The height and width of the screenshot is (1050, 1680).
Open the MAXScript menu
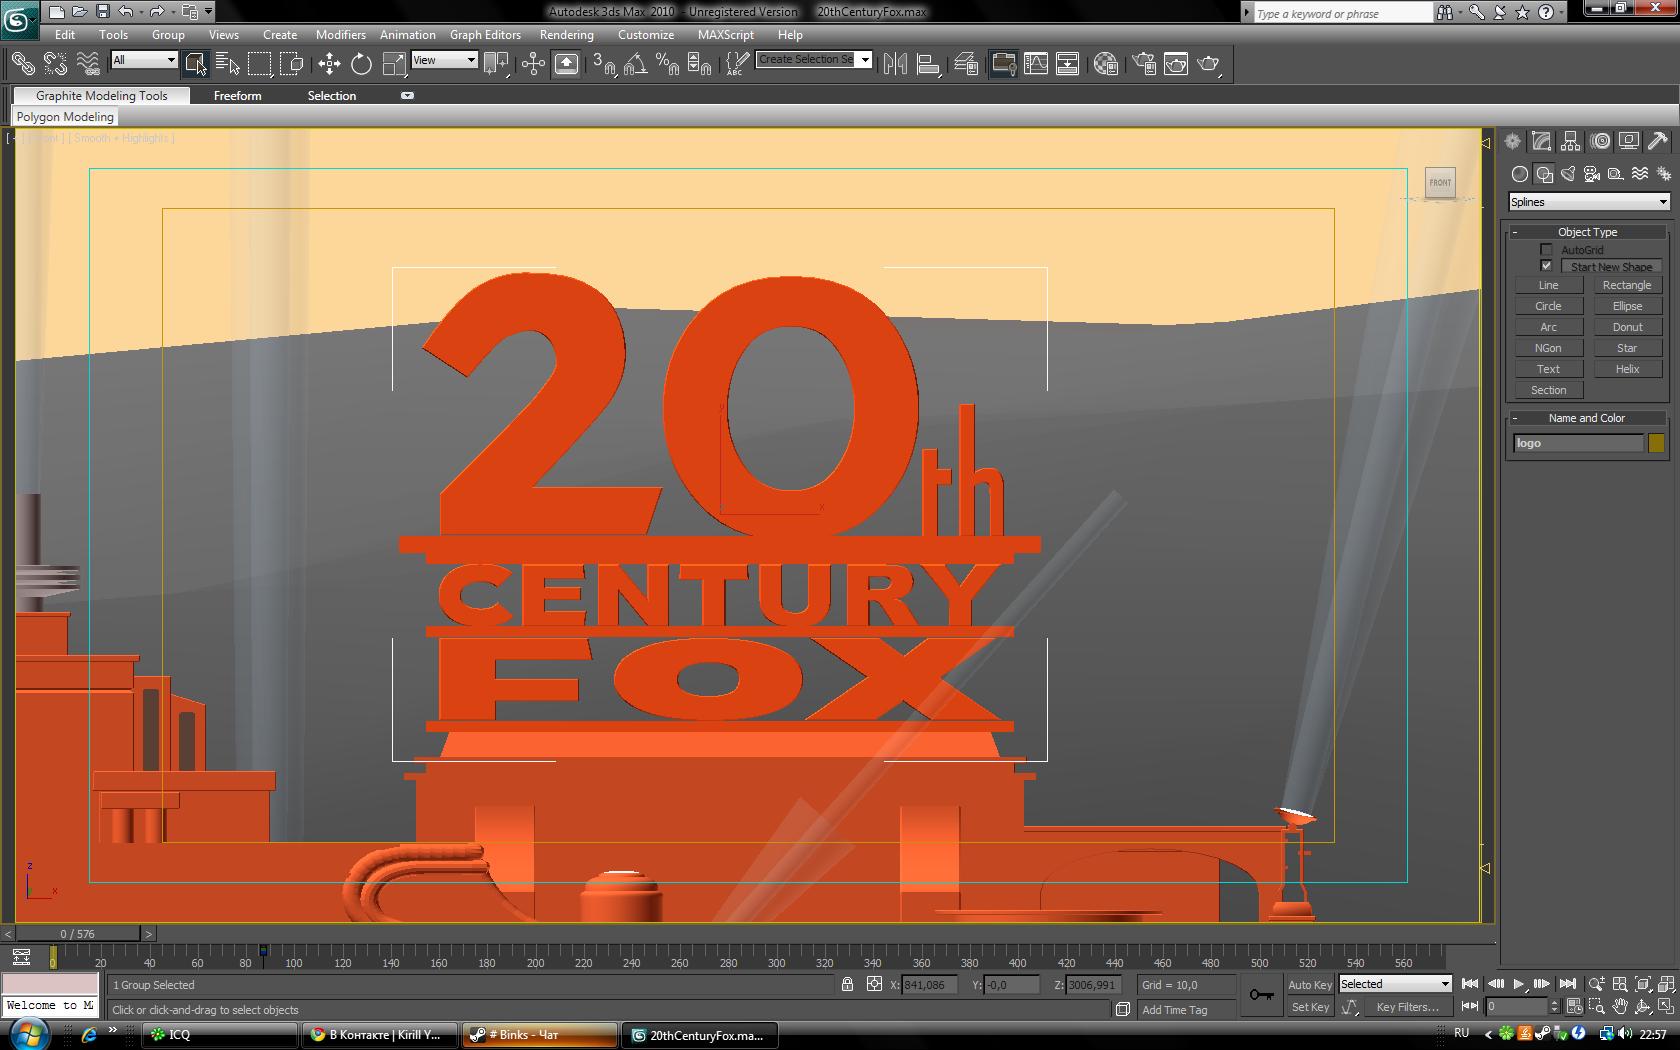pos(725,35)
